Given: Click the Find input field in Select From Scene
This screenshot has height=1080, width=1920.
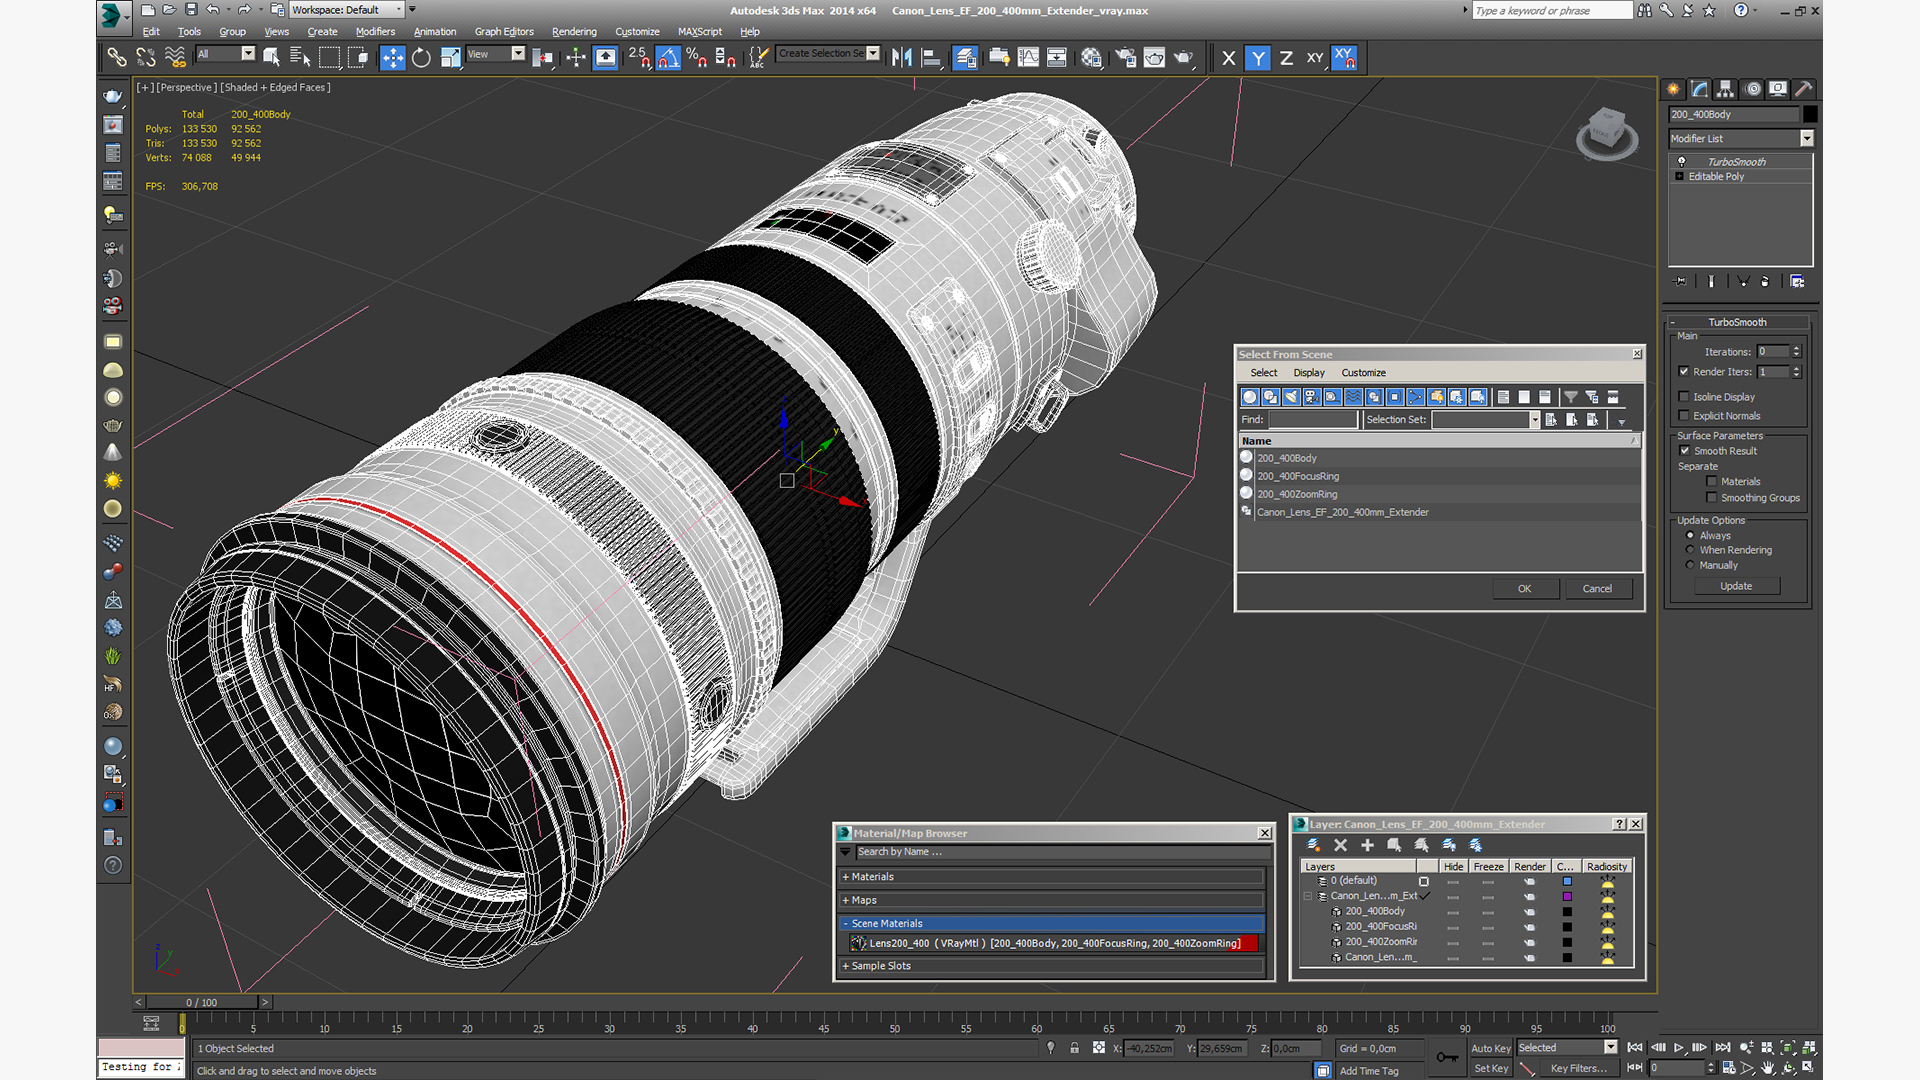Looking at the screenshot, I should [1313, 420].
